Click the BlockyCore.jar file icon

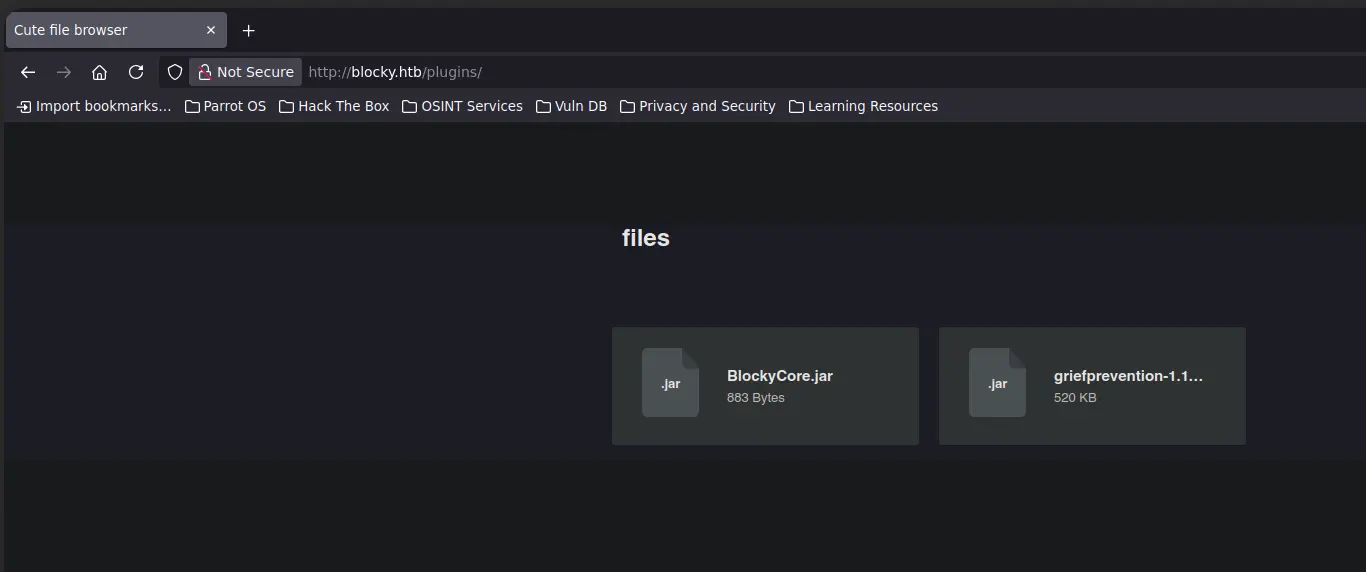[670, 383]
